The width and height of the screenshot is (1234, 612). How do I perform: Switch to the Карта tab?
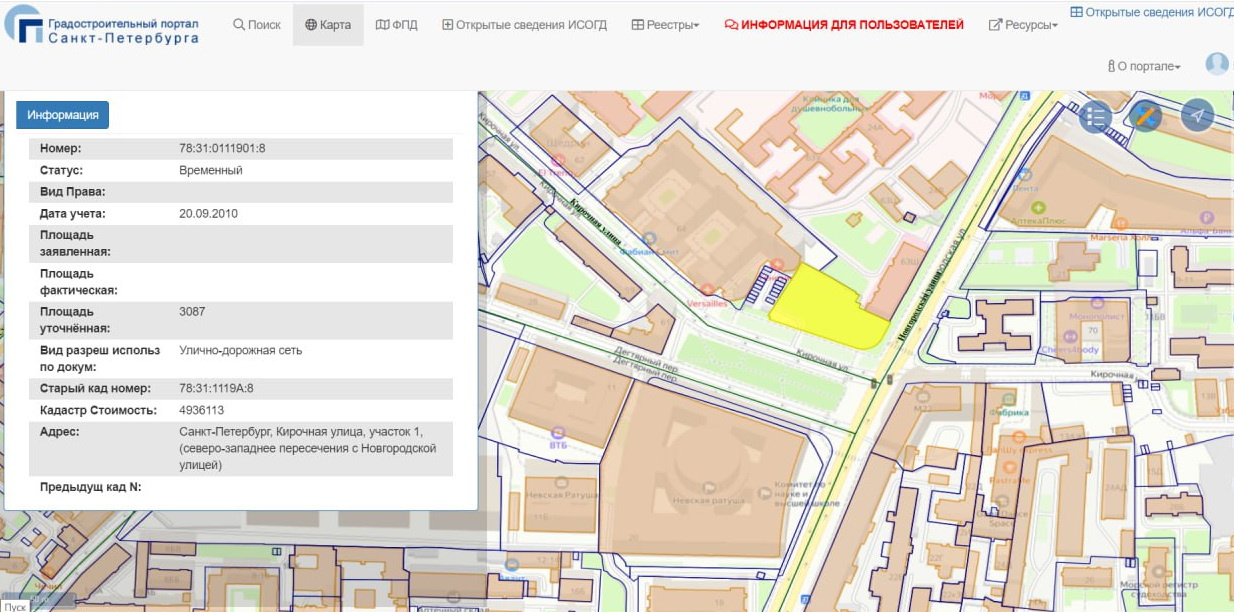[328, 25]
